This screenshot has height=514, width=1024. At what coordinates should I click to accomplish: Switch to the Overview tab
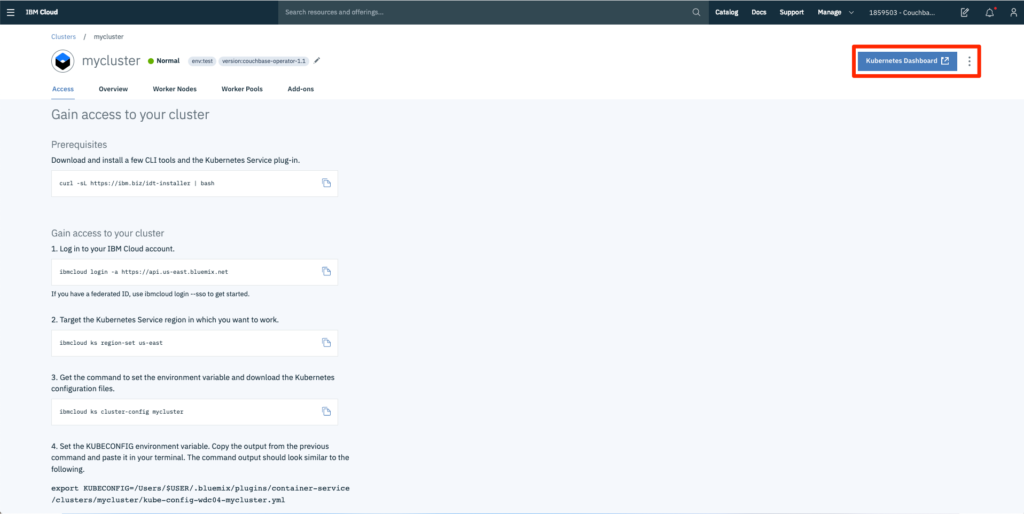pos(113,89)
